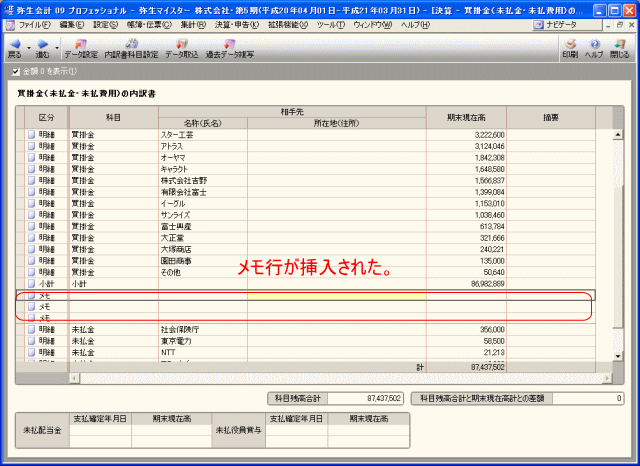Click the 未払配当金 first 支払確定年月日 field
The image size is (640, 466).
(100, 430)
